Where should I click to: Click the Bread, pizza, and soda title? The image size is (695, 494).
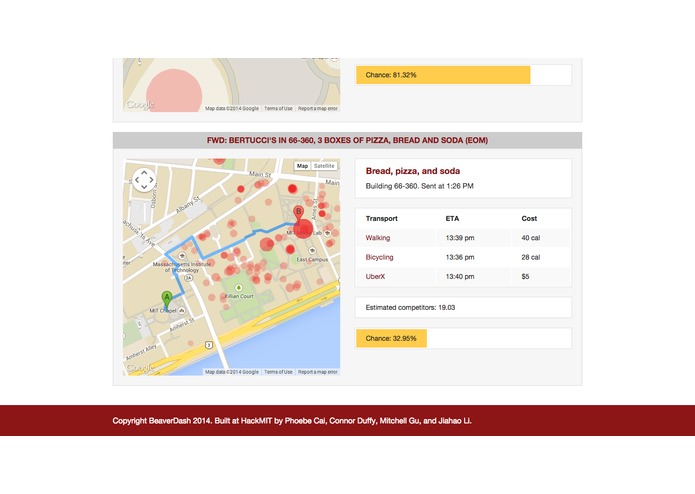413,171
